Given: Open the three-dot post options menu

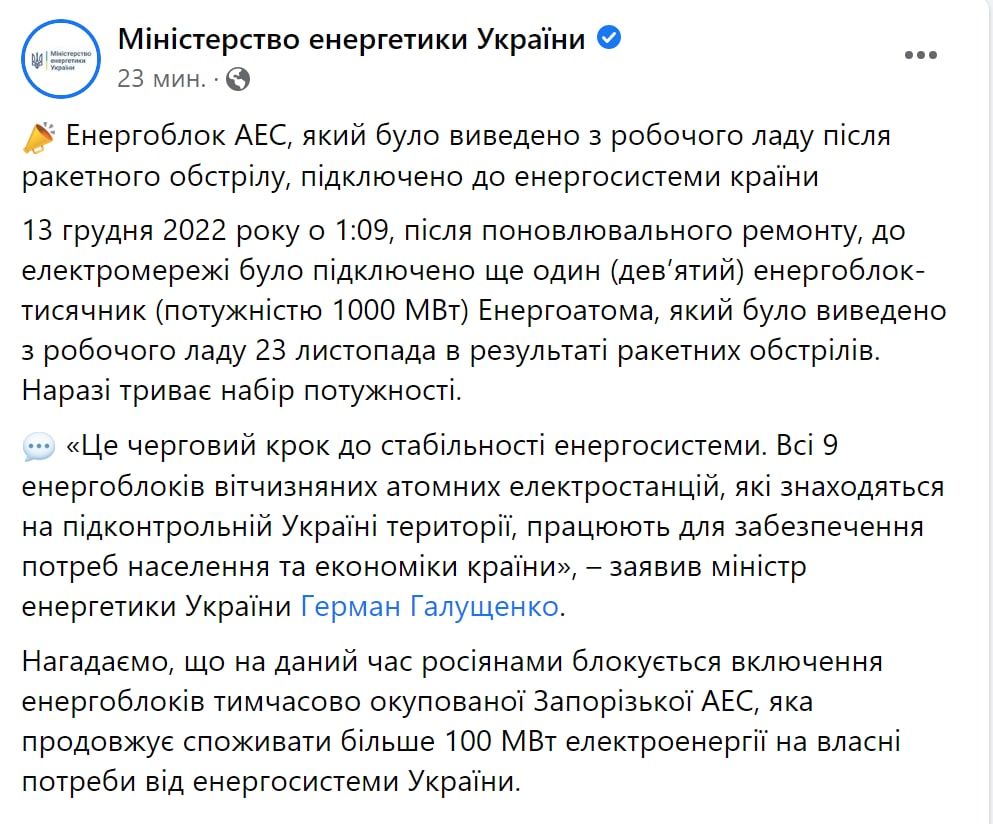Looking at the screenshot, I should coord(920,56).
